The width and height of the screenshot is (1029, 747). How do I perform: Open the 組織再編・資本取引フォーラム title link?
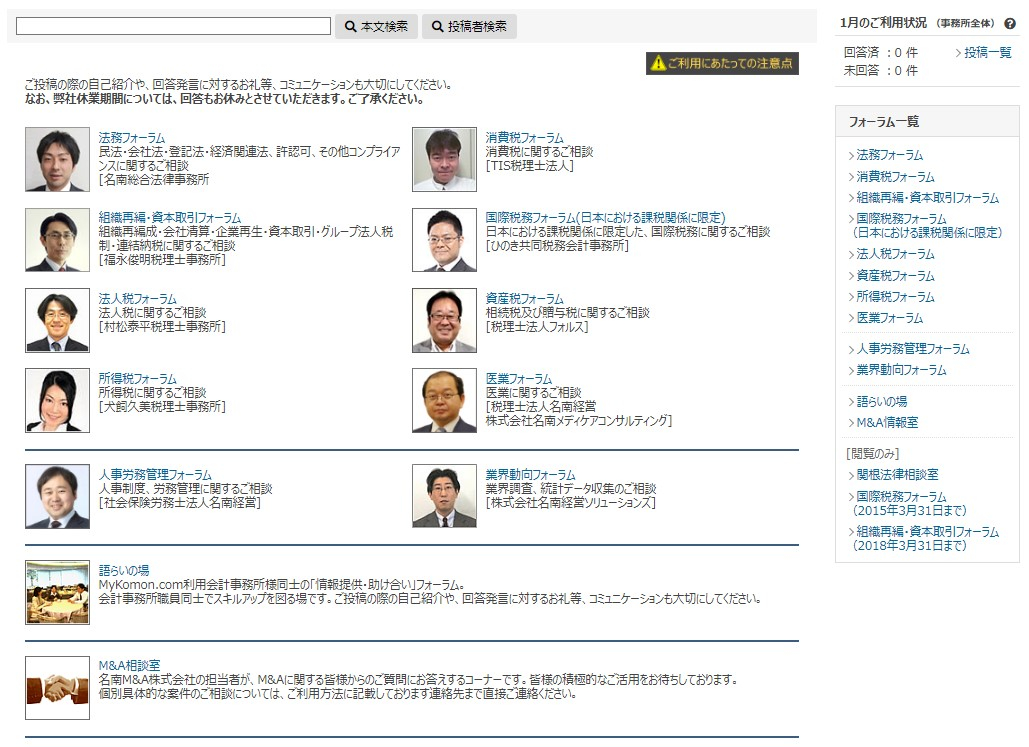click(169, 217)
